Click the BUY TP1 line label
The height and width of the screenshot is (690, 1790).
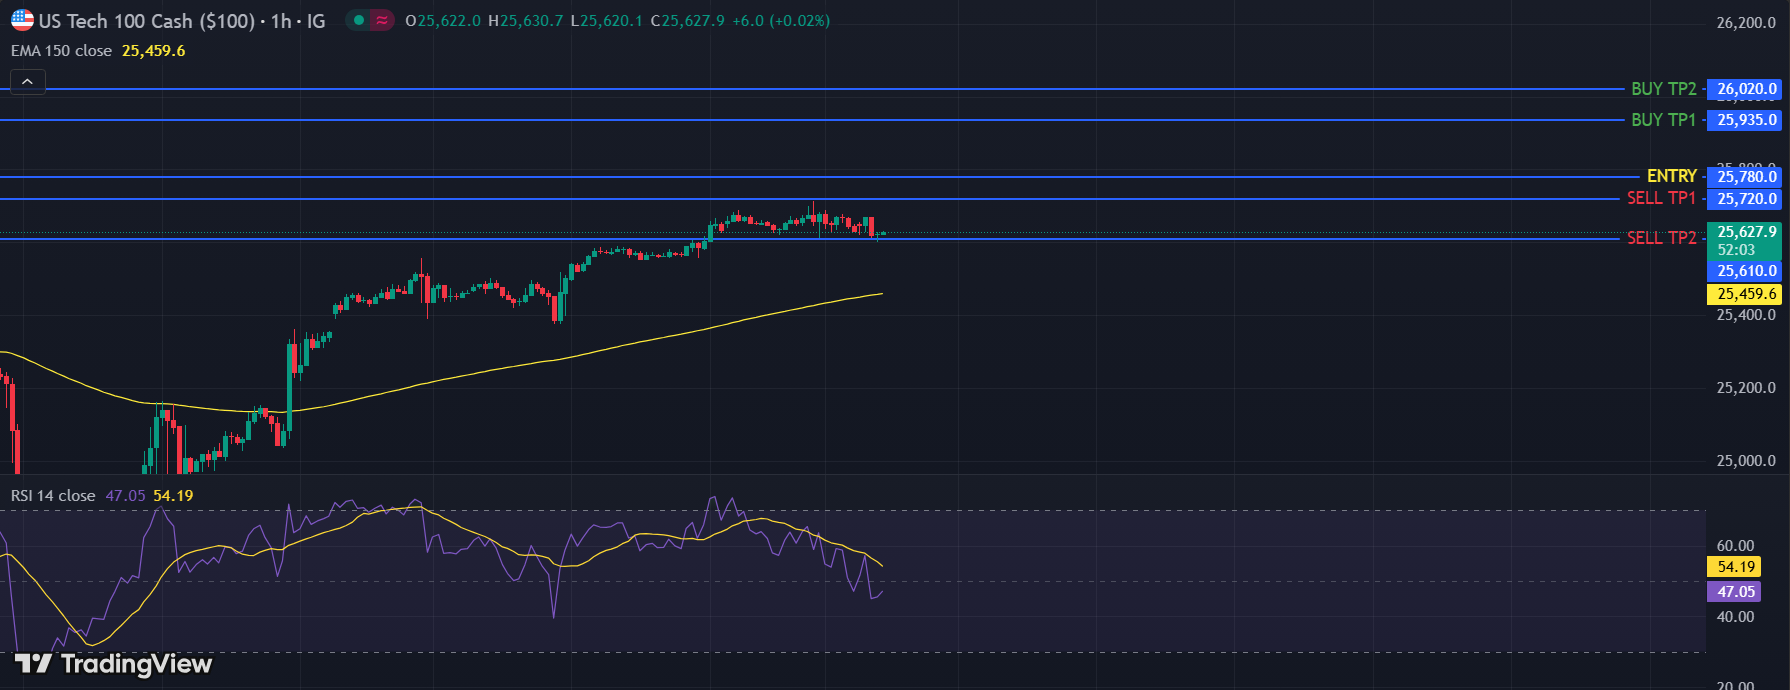[1663, 120]
